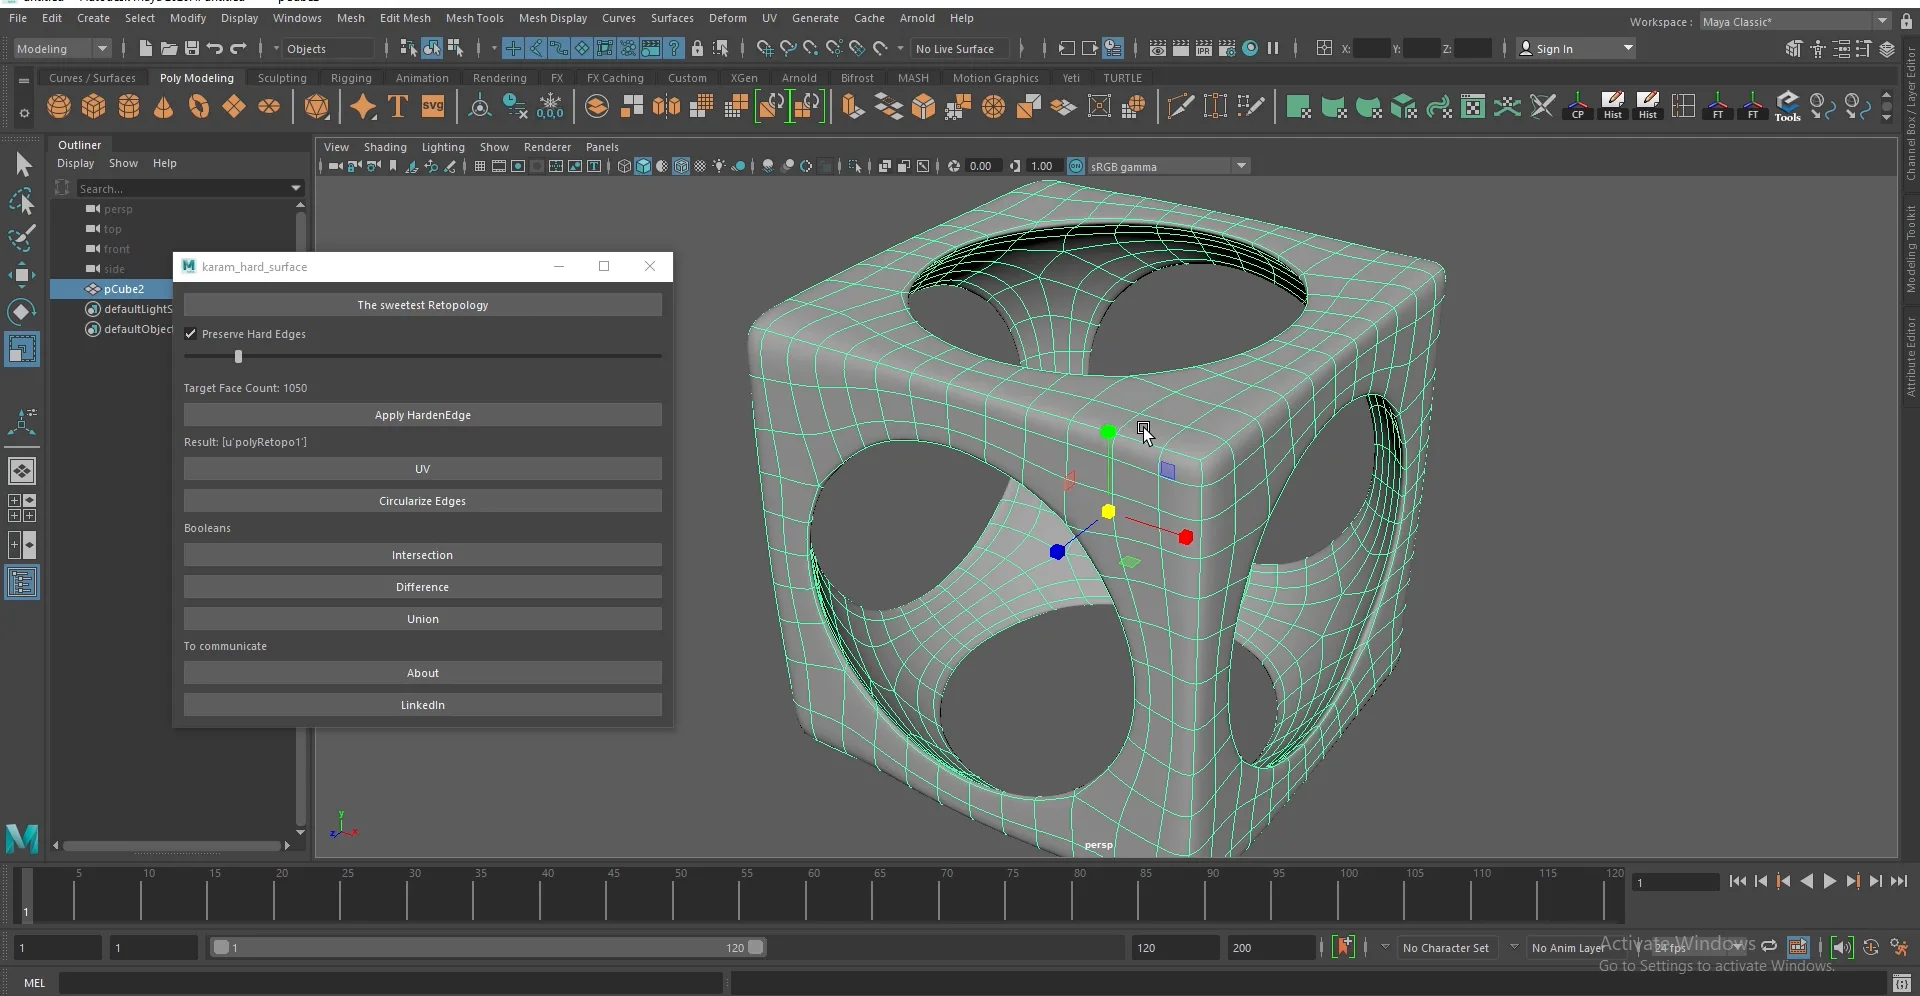1920x996 pixels.
Task: Select the Move tool in the toolbox
Action: coord(22,275)
